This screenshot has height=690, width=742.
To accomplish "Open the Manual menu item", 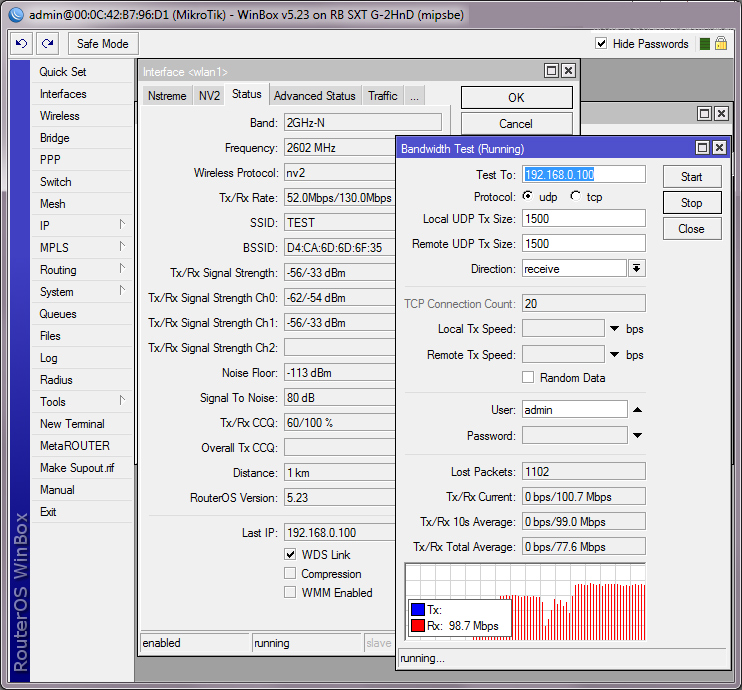I will point(82,489).
